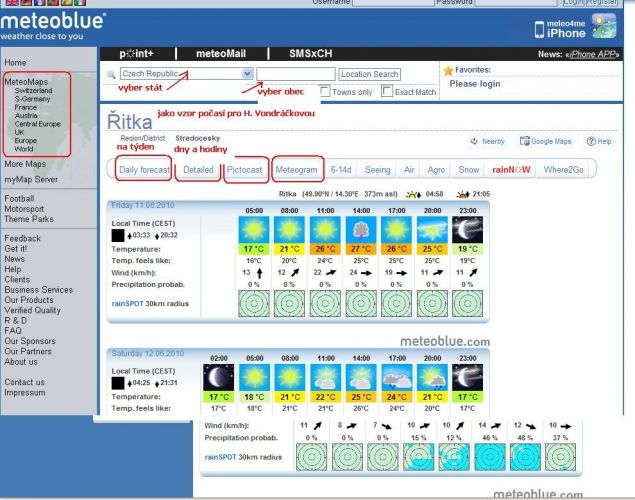Select point+ in the black menu bar
Image resolution: width=635 pixels, height=500 pixels.
136,54
